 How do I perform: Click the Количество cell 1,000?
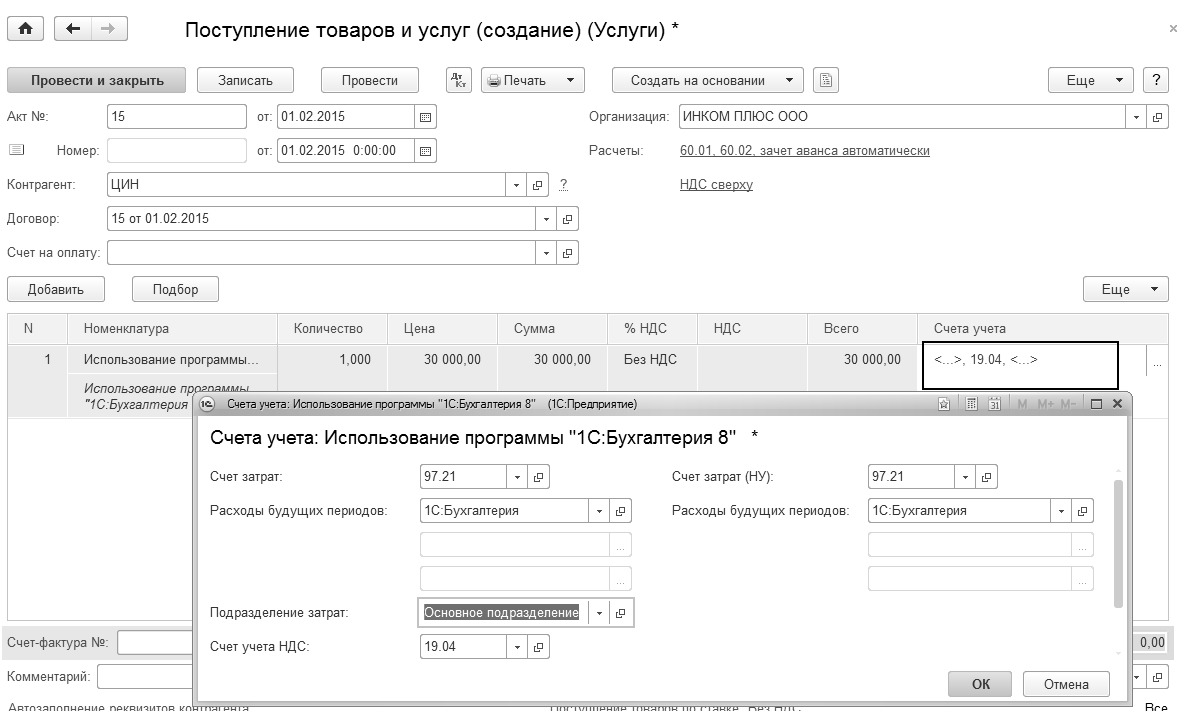tap(332, 360)
